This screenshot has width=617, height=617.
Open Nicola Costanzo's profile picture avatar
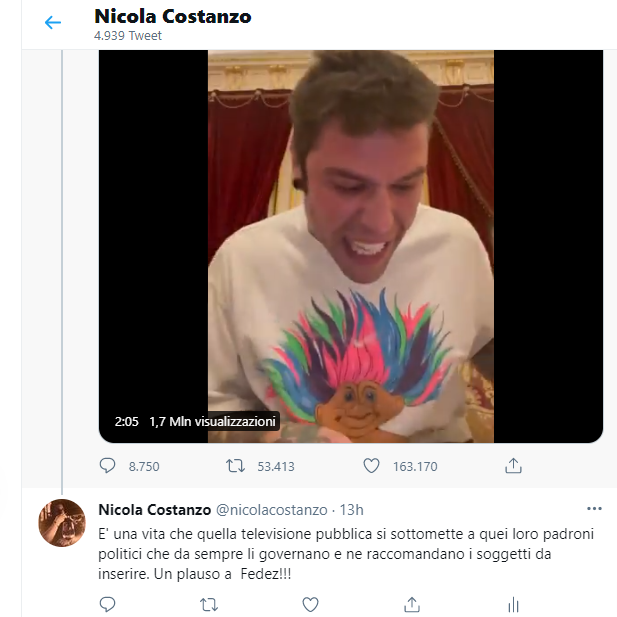pos(62,522)
